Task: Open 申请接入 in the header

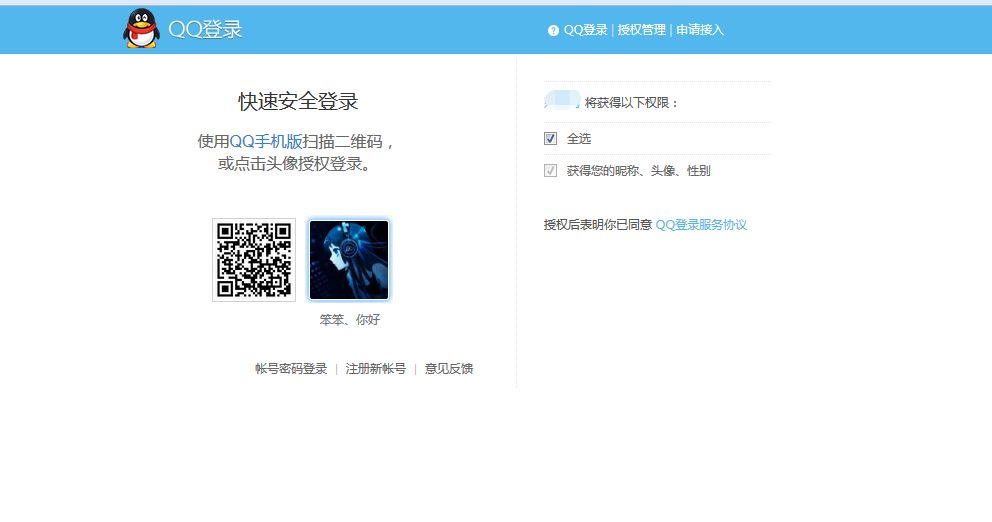Action: [x=700, y=30]
